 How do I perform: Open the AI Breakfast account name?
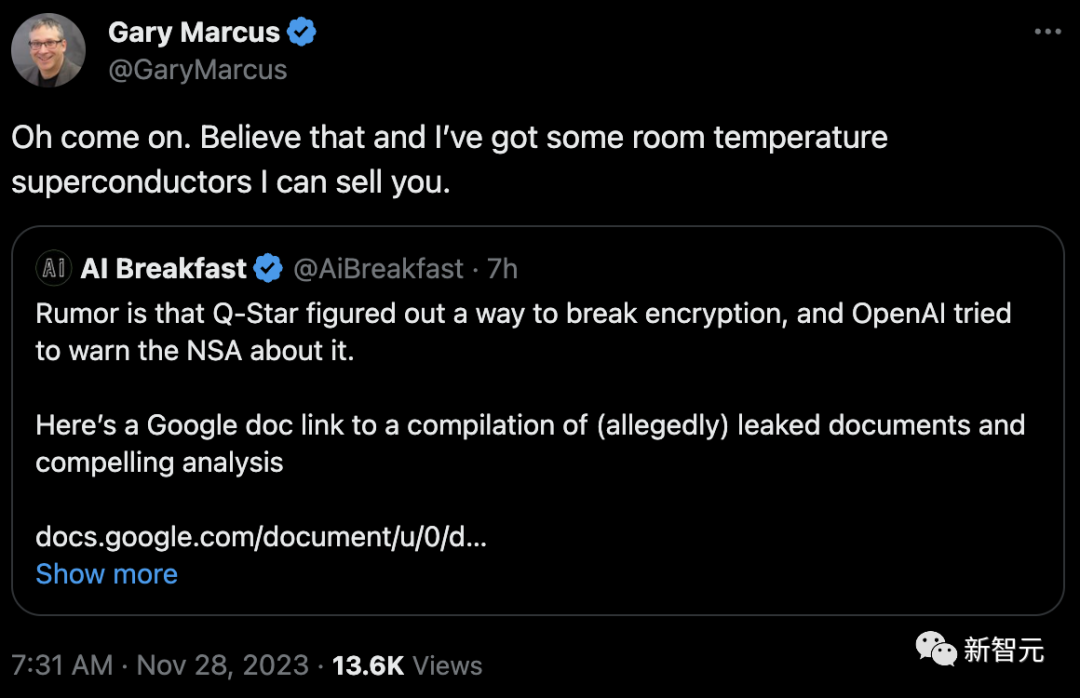(x=163, y=268)
